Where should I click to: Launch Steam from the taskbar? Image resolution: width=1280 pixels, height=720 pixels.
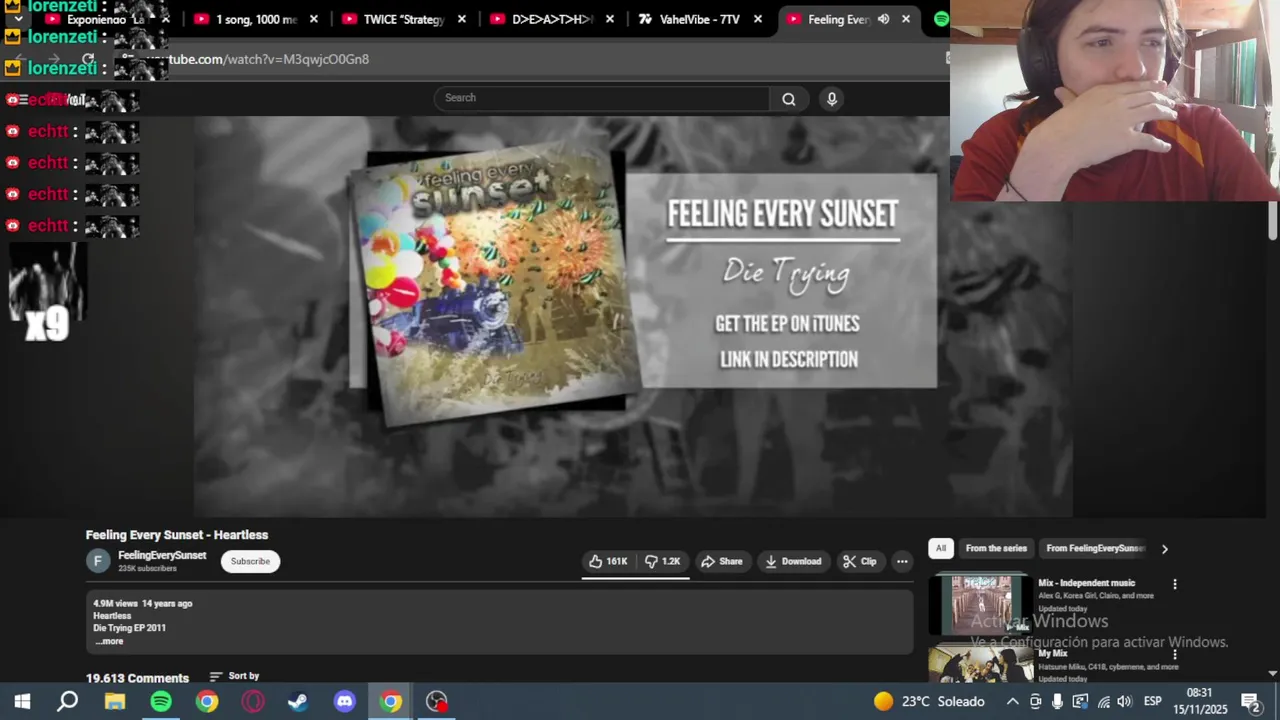(x=298, y=702)
